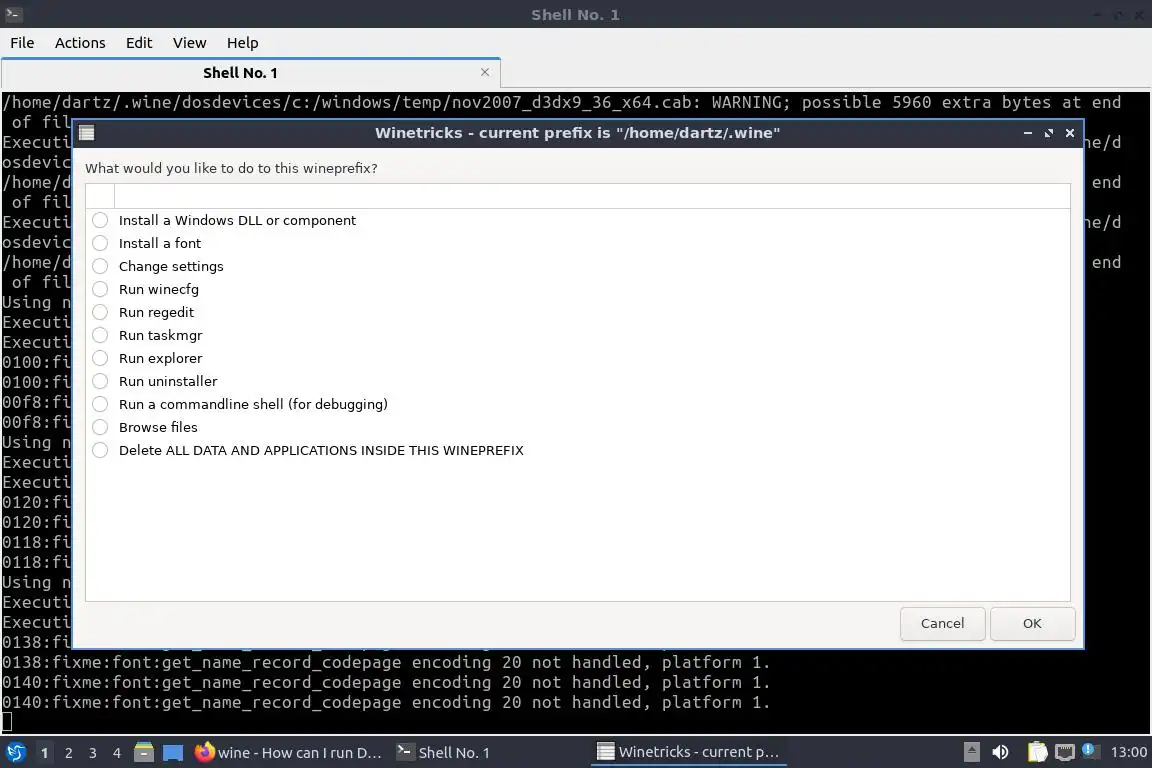Open the Actions menu in terminal
This screenshot has width=1152, height=768.
[80, 43]
